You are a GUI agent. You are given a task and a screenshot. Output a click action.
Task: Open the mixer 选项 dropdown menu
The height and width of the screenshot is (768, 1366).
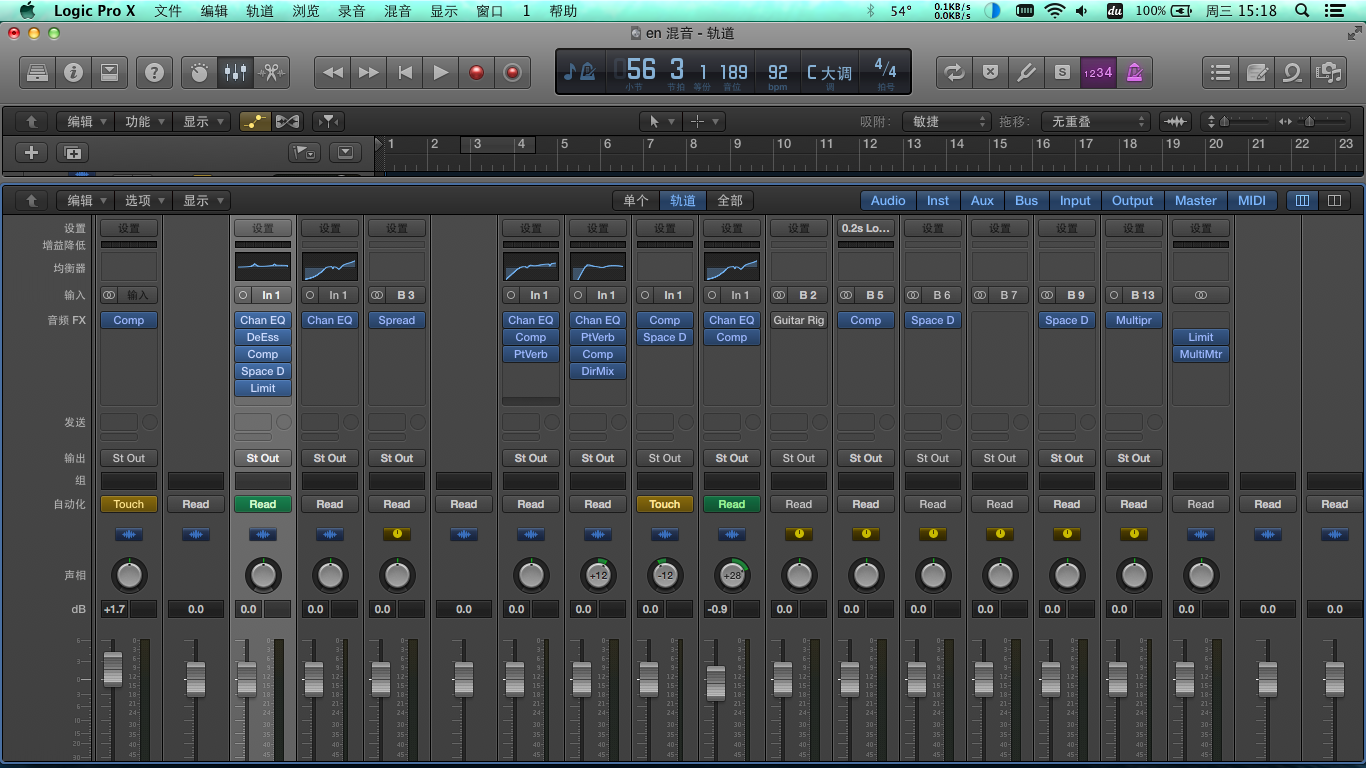(x=143, y=200)
